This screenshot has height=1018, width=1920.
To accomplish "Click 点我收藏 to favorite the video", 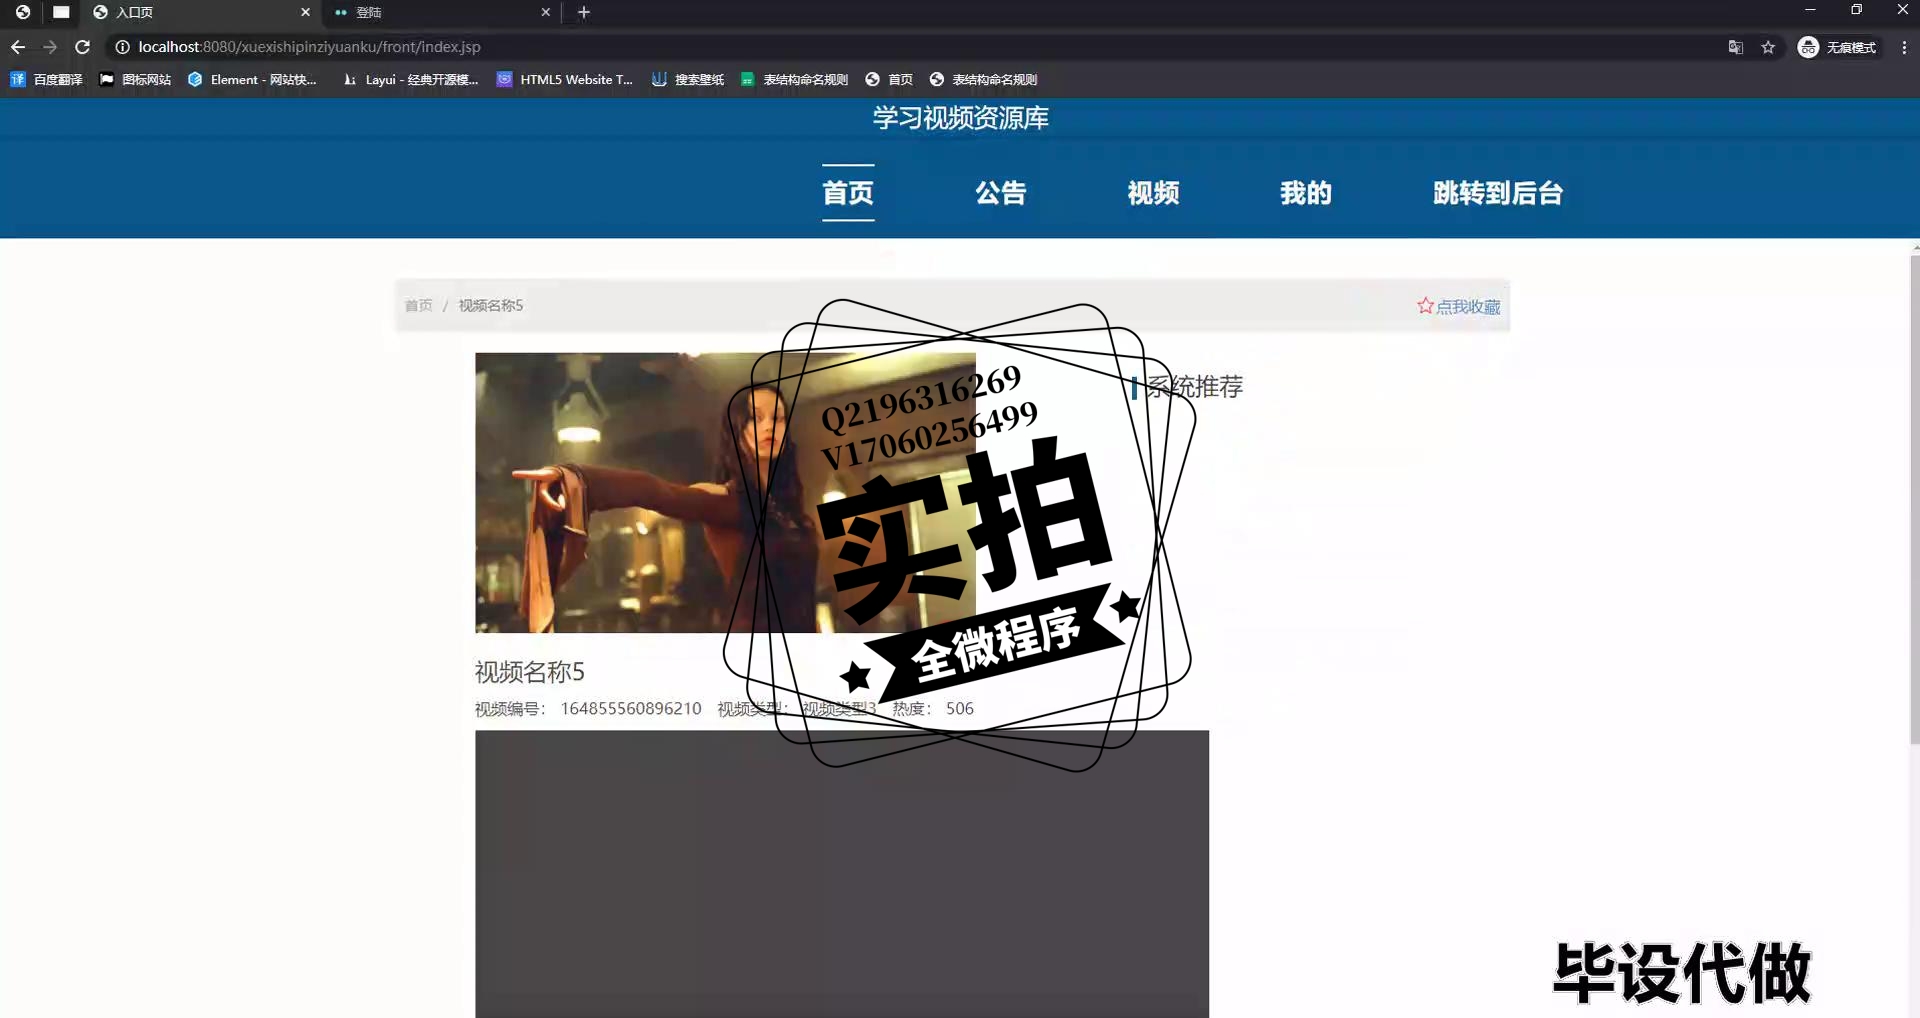I will coord(1459,306).
